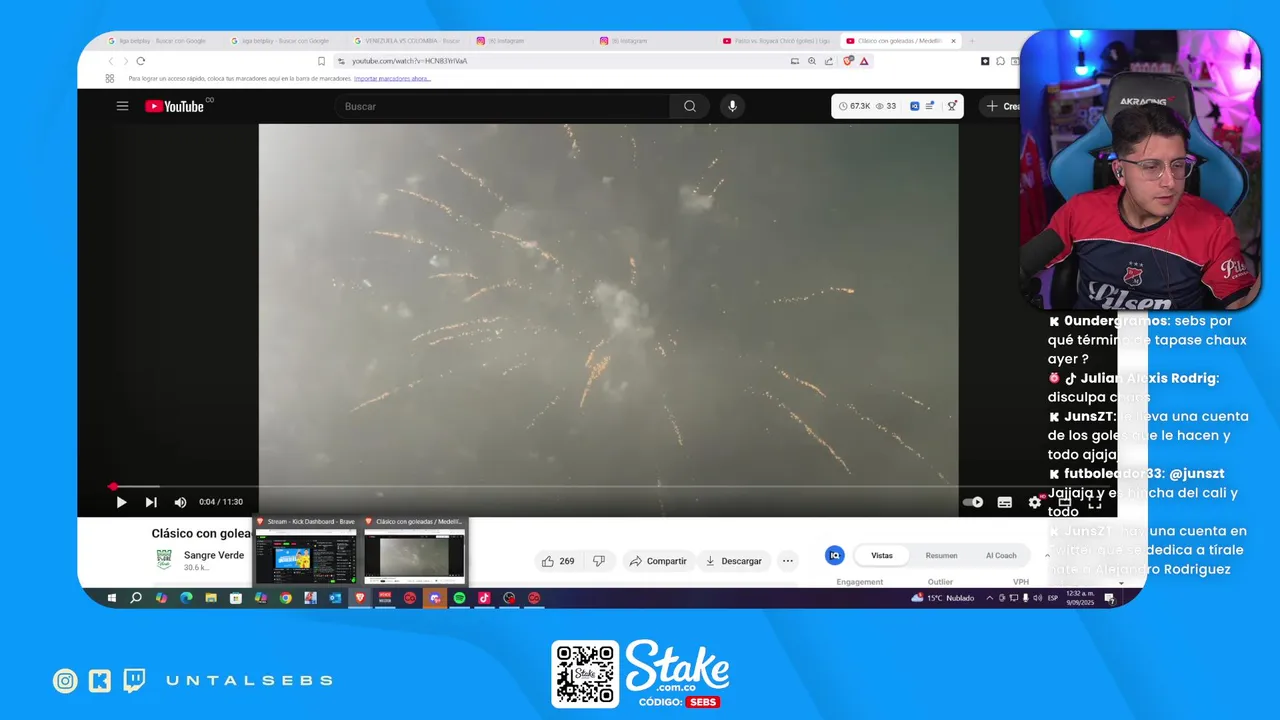Reload the browser page
The width and height of the screenshot is (1280, 720).
pyautogui.click(x=140, y=61)
